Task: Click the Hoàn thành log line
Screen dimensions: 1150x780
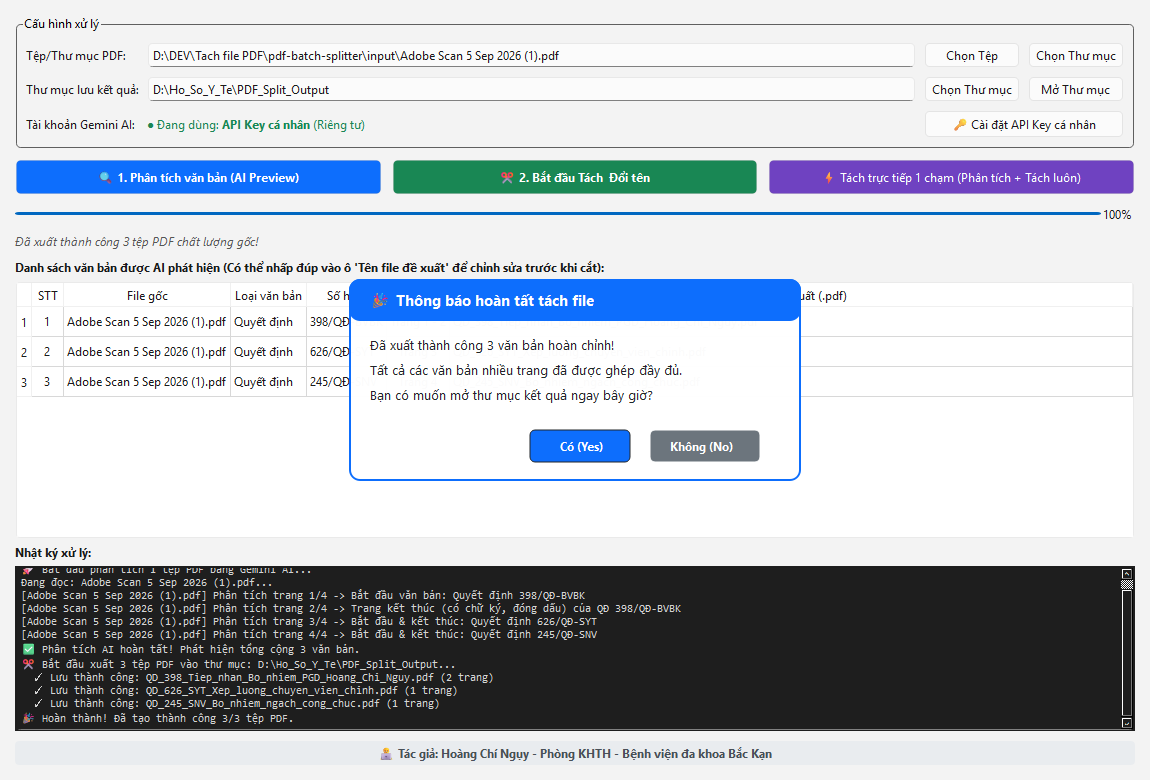Action: (x=158, y=718)
